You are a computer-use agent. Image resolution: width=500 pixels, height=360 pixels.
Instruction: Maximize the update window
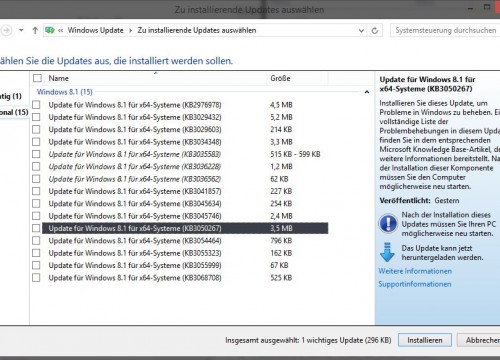tap(487, 7)
